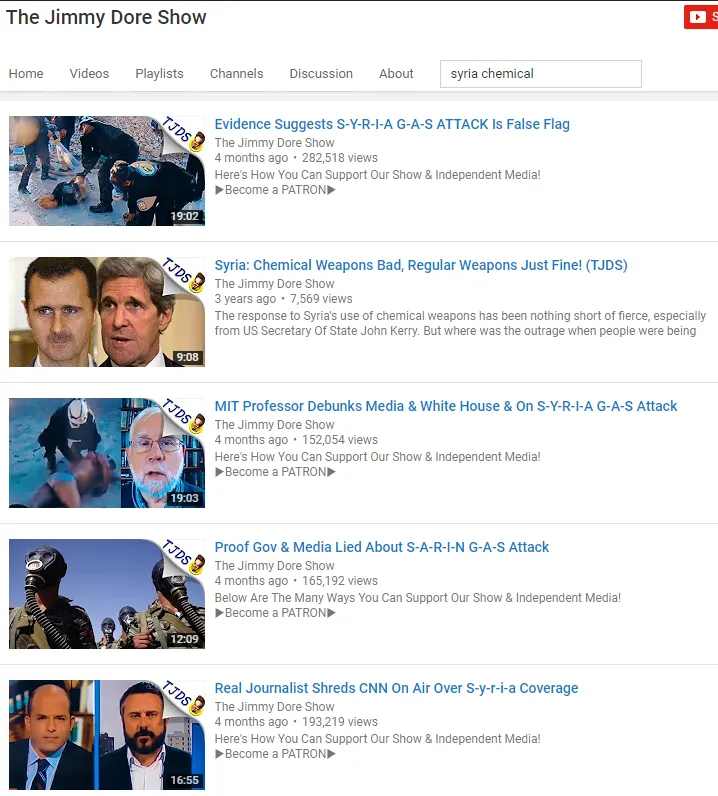
Task: Click channel name under 'Syria: Chemical Weapons' video
Action: (x=275, y=284)
